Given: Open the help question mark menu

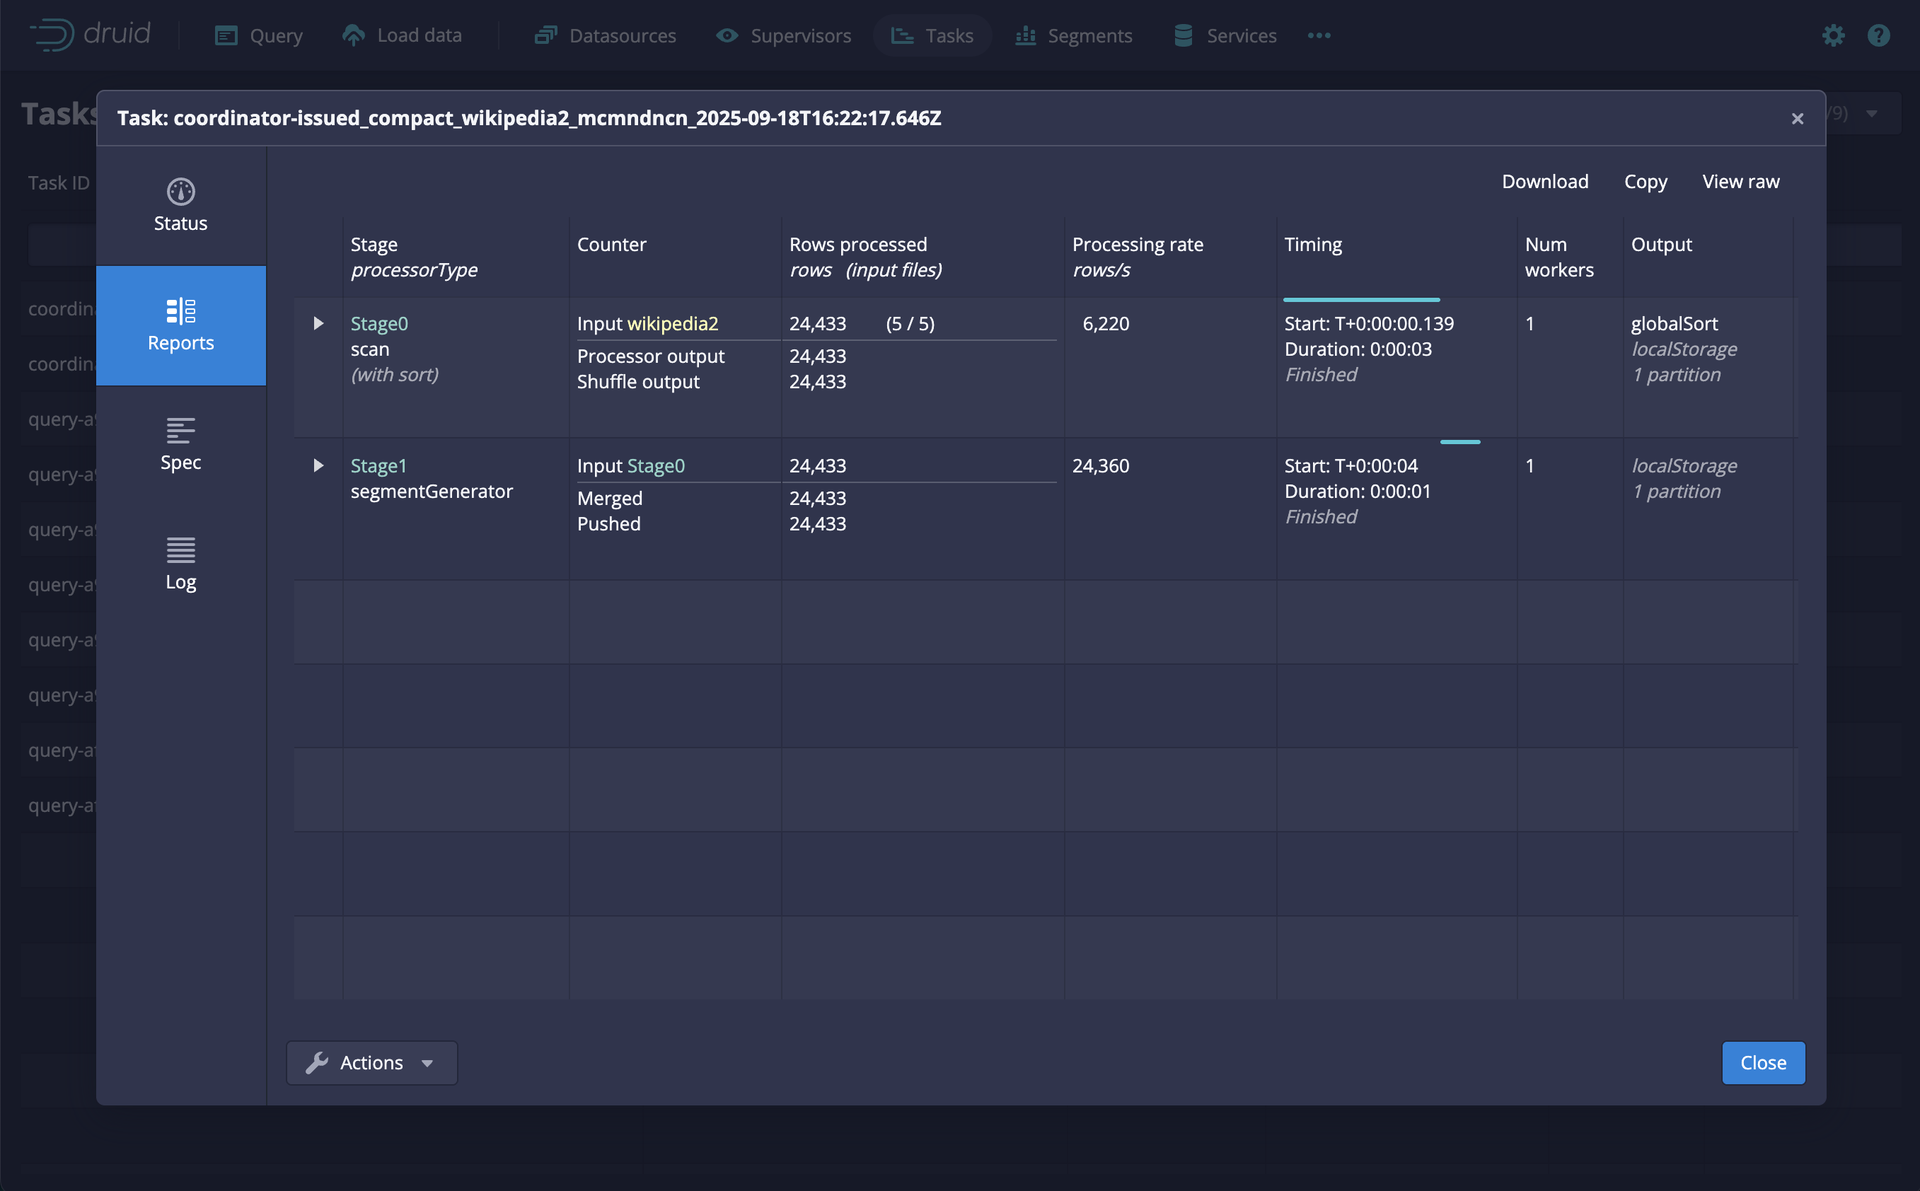Looking at the screenshot, I should coord(1879,36).
